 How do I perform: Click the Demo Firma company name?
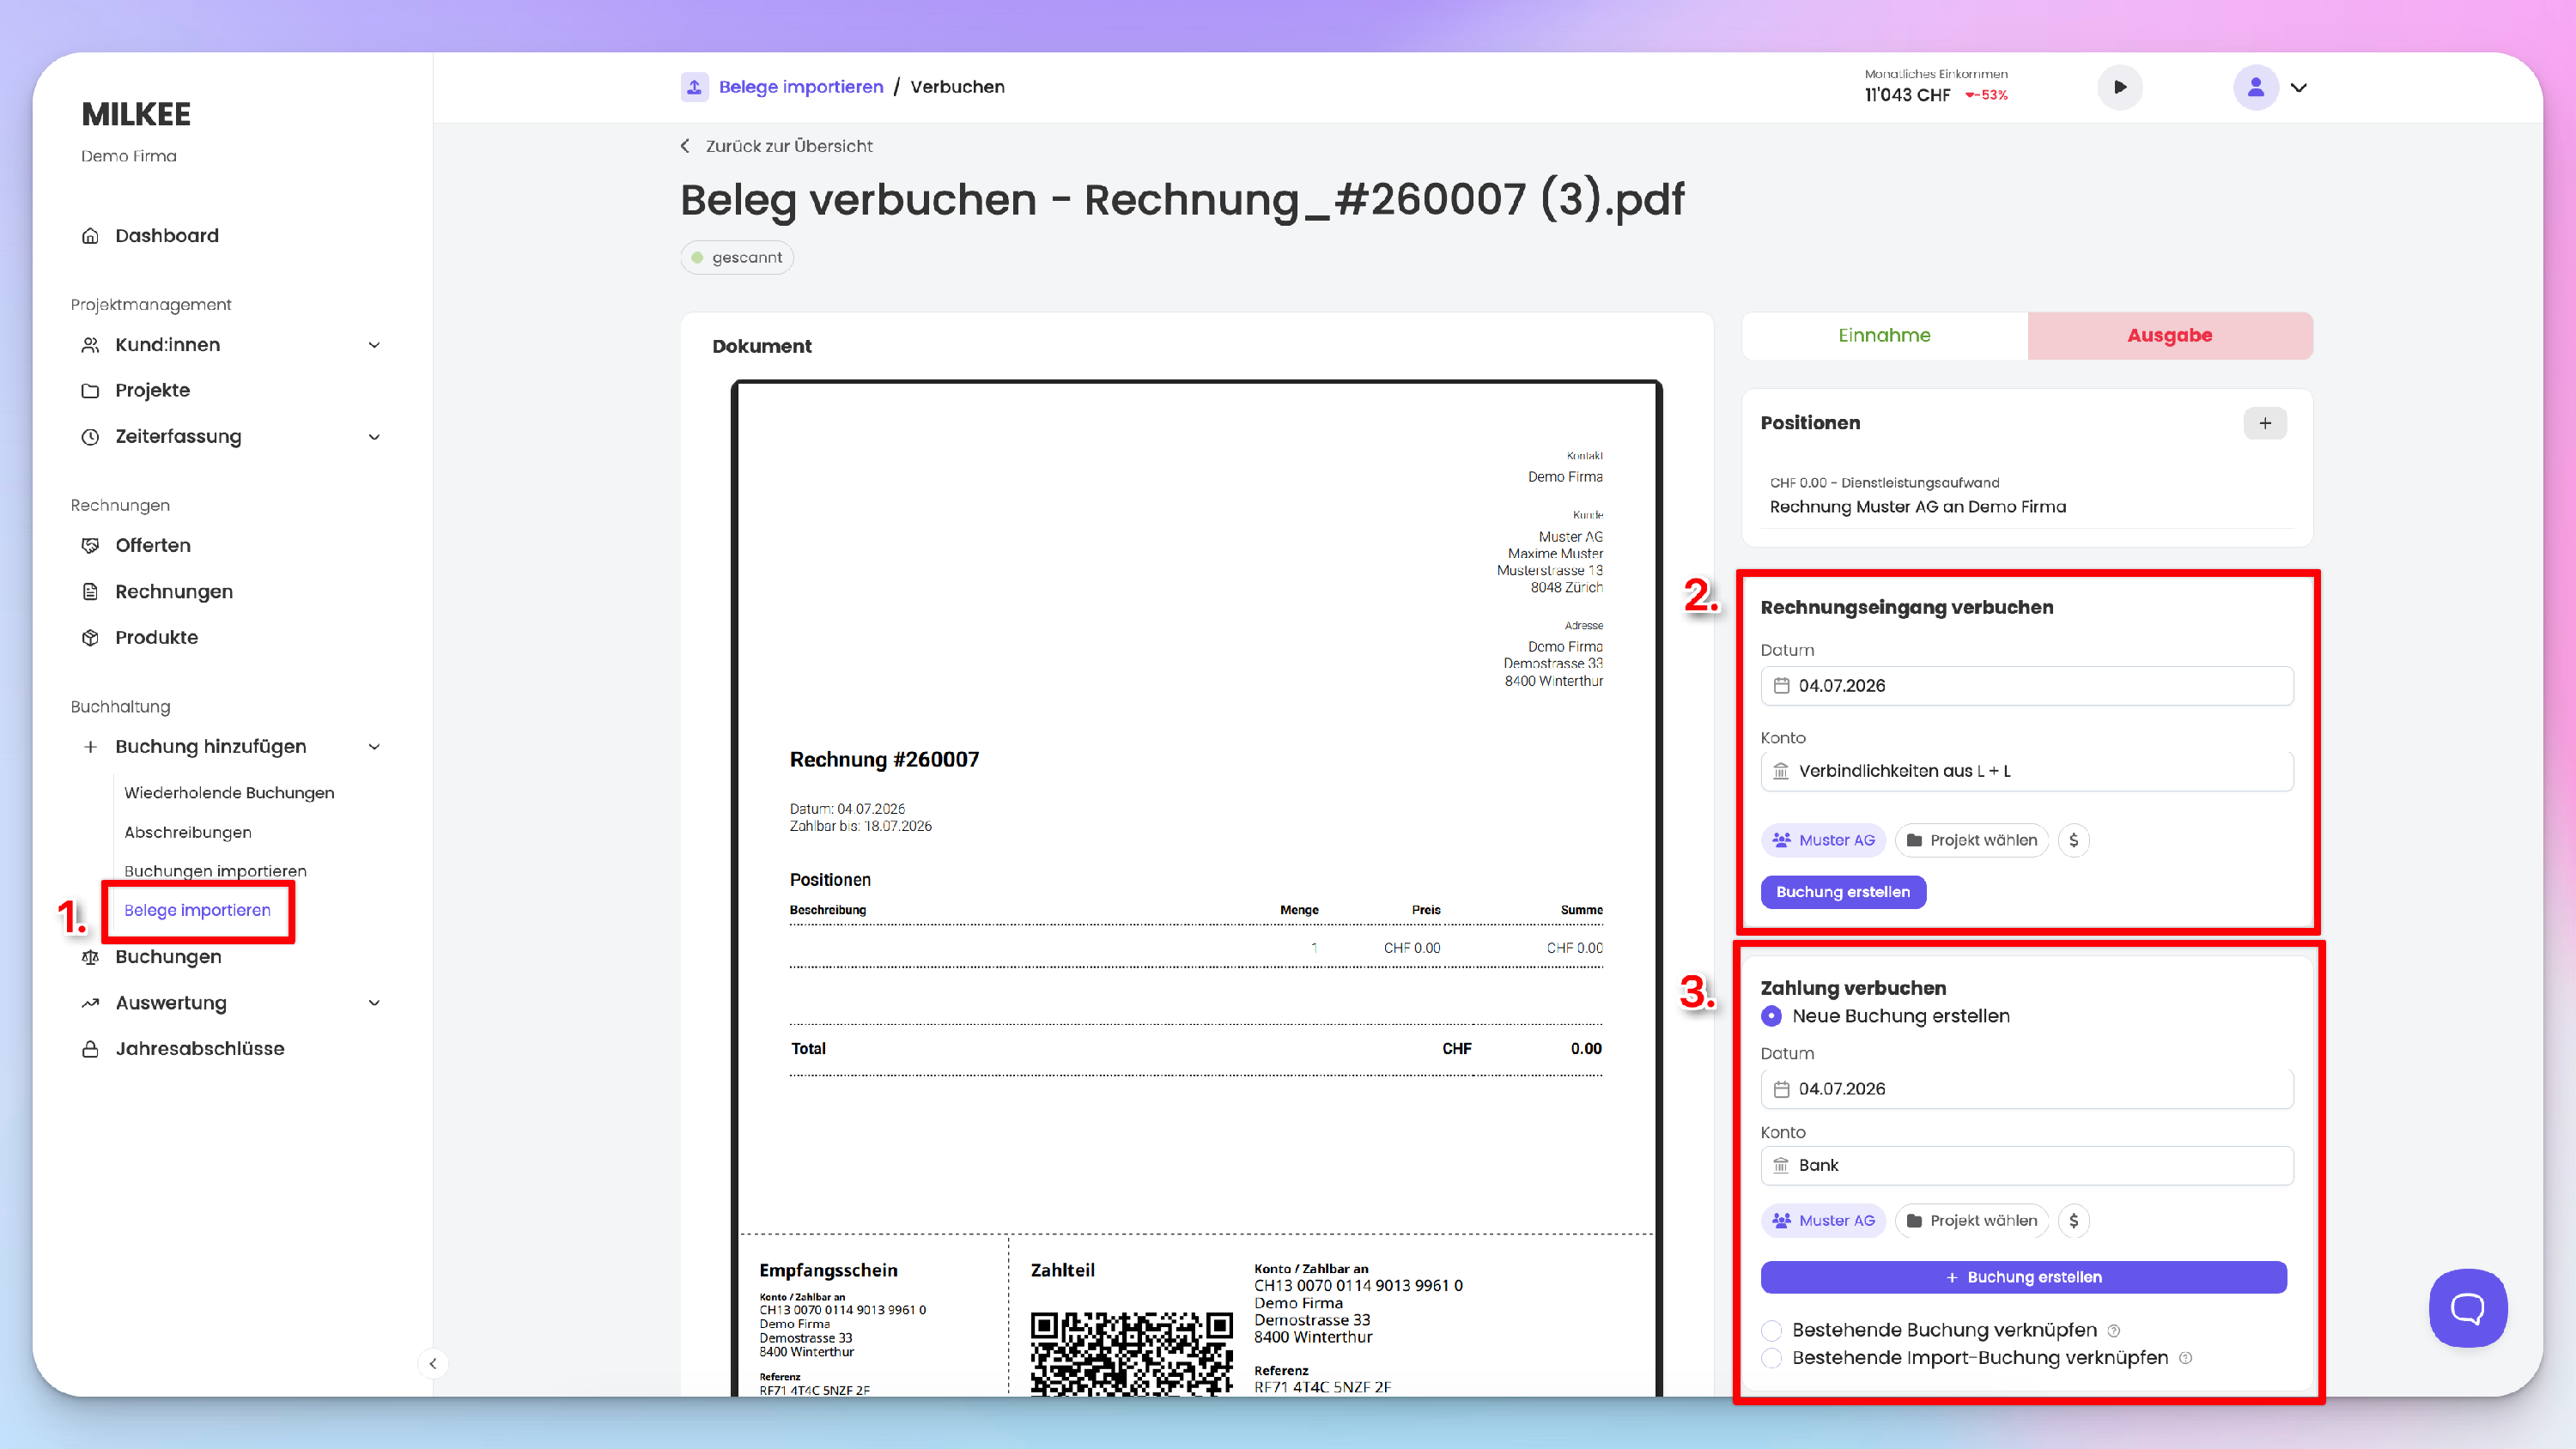129,156
